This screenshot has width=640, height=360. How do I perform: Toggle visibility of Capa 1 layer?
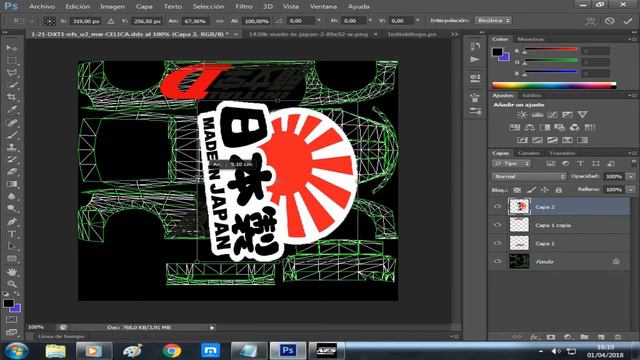(498, 243)
